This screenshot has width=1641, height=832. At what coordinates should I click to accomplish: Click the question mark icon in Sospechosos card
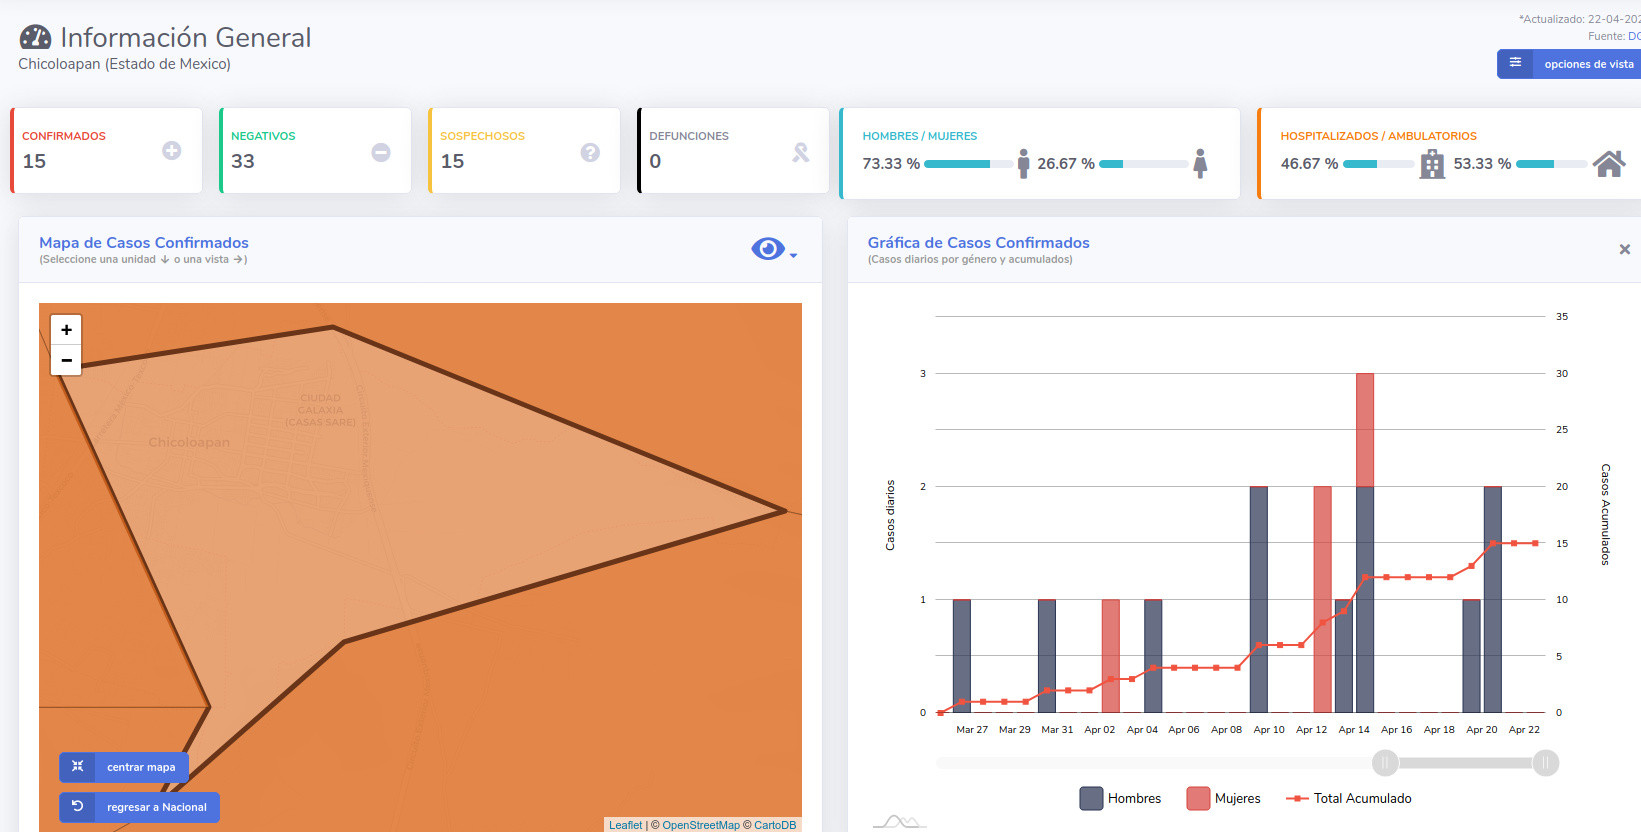pyautogui.click(x=590, y=152)
